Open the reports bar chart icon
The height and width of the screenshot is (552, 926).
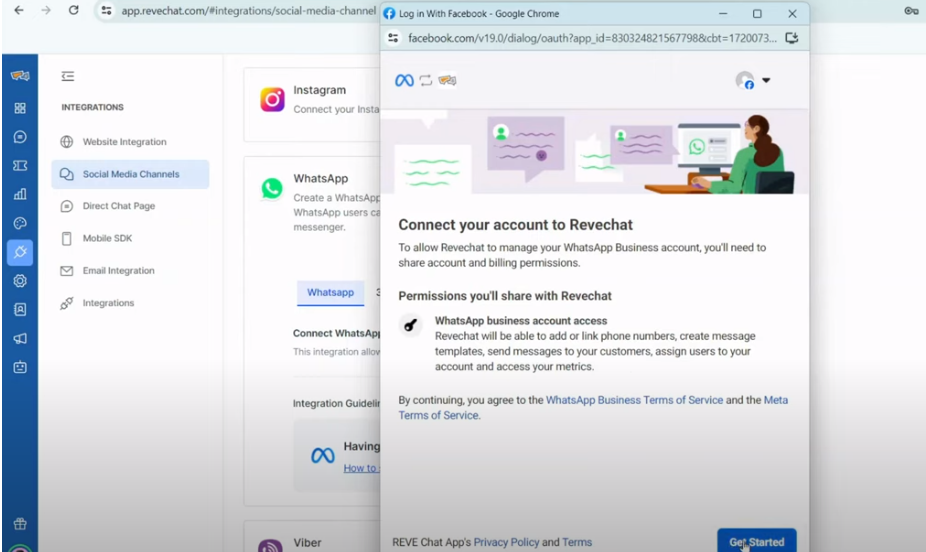click(x=20, y=194)
